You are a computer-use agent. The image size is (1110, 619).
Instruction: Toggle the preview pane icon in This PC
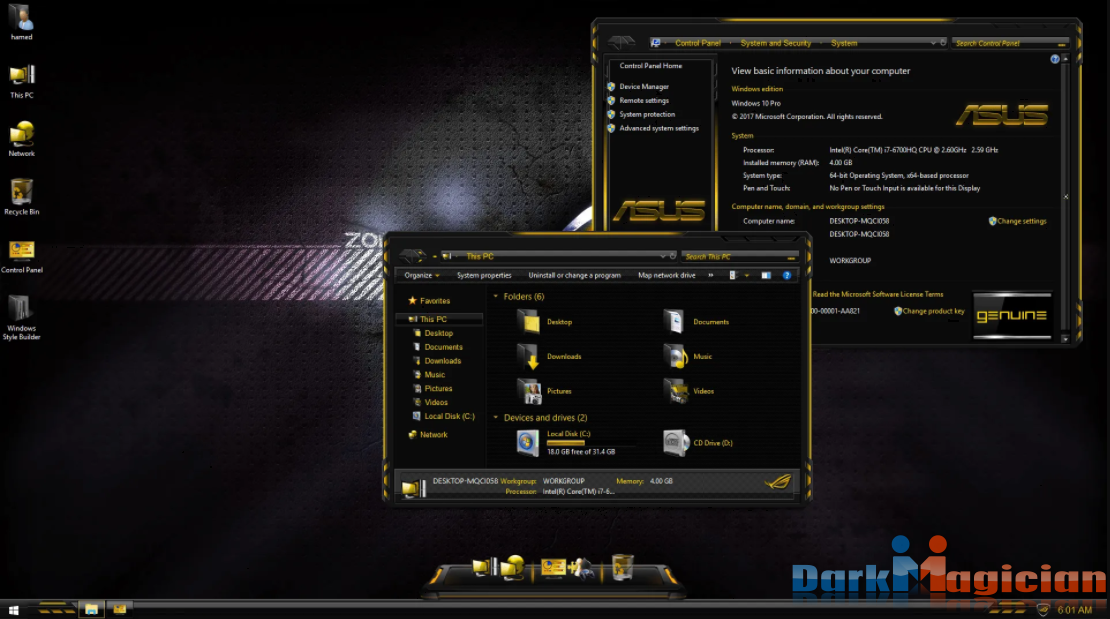766,276
